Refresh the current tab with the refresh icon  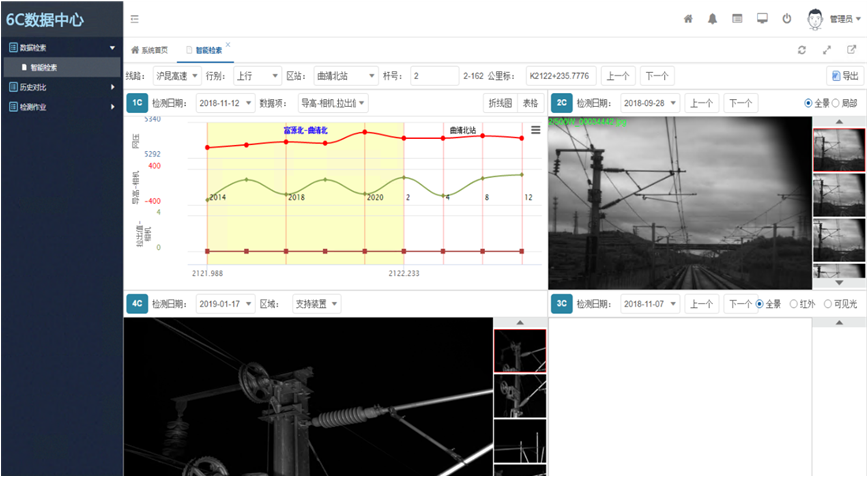802,50
